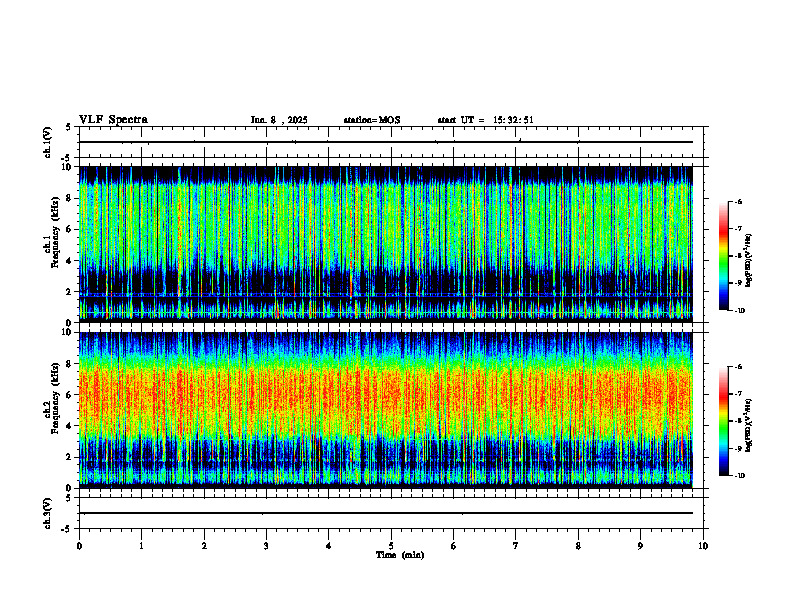
Task: Click time axis tick label "0"
Action: point(79,546)
